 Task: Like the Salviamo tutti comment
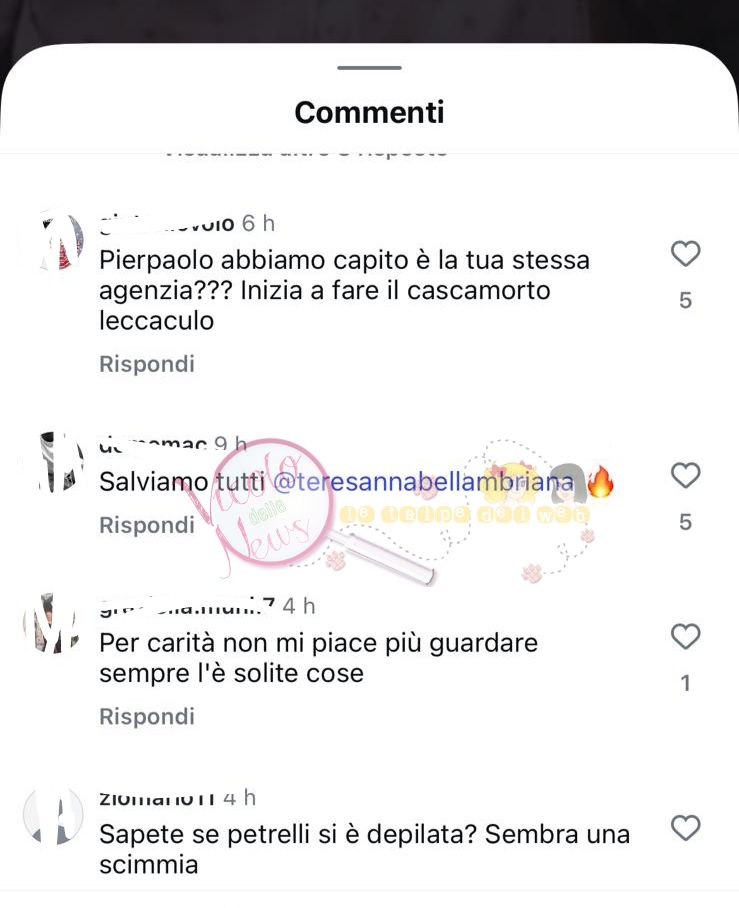tap(685, 475)
